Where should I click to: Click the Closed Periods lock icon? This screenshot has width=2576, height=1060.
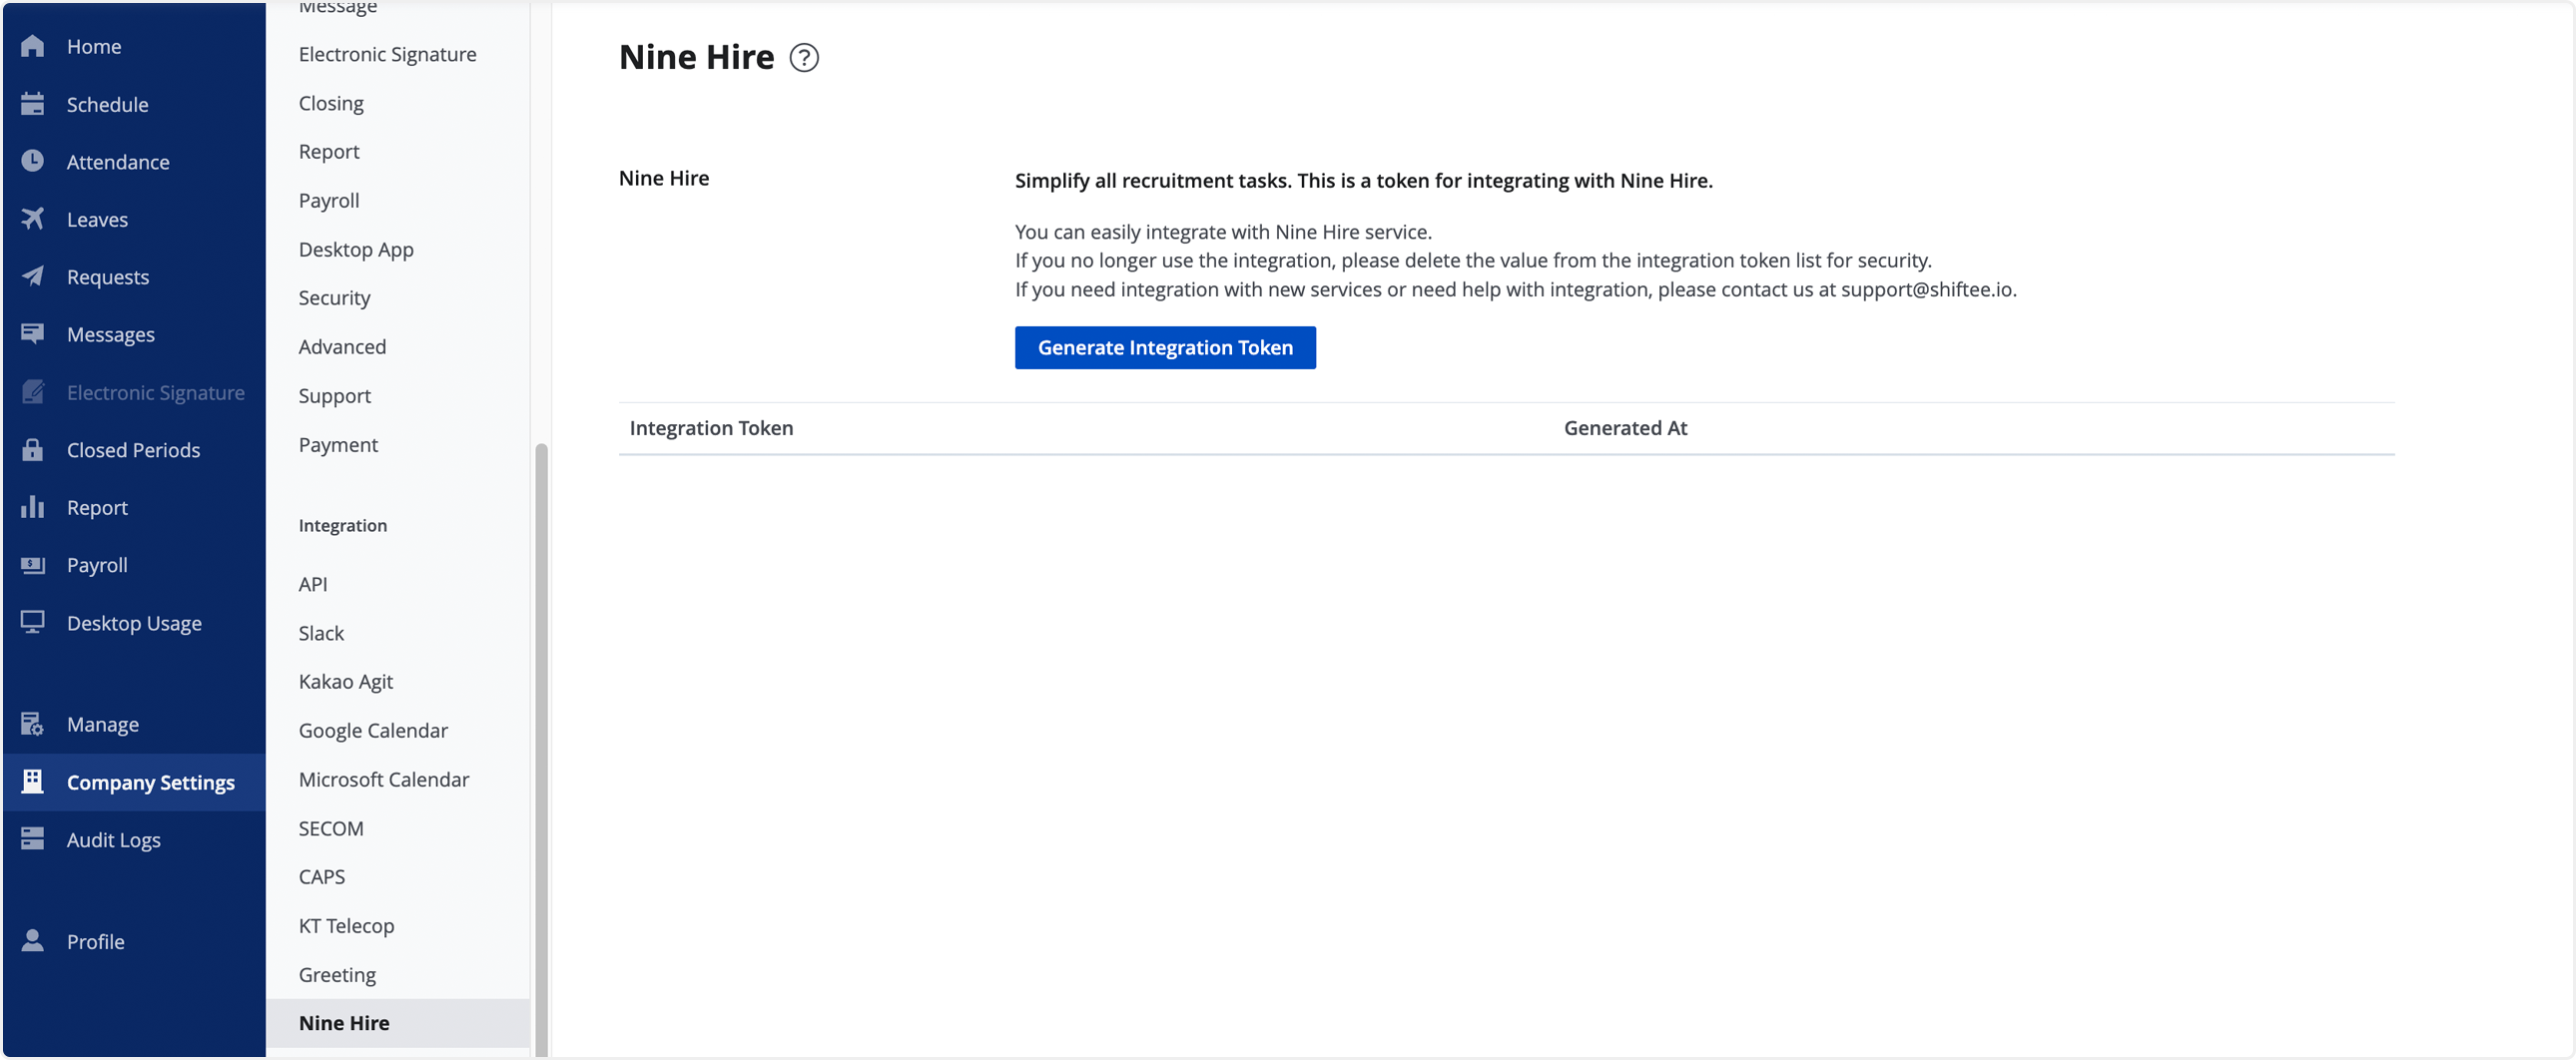pos(32,450)
